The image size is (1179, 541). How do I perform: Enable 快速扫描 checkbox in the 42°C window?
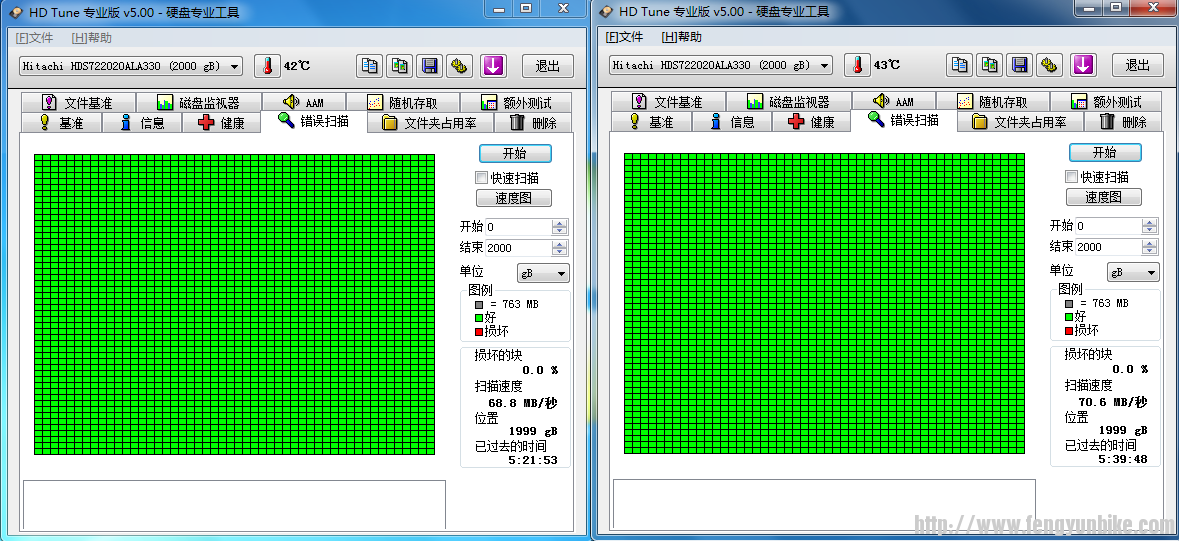[x=482, y=177]
